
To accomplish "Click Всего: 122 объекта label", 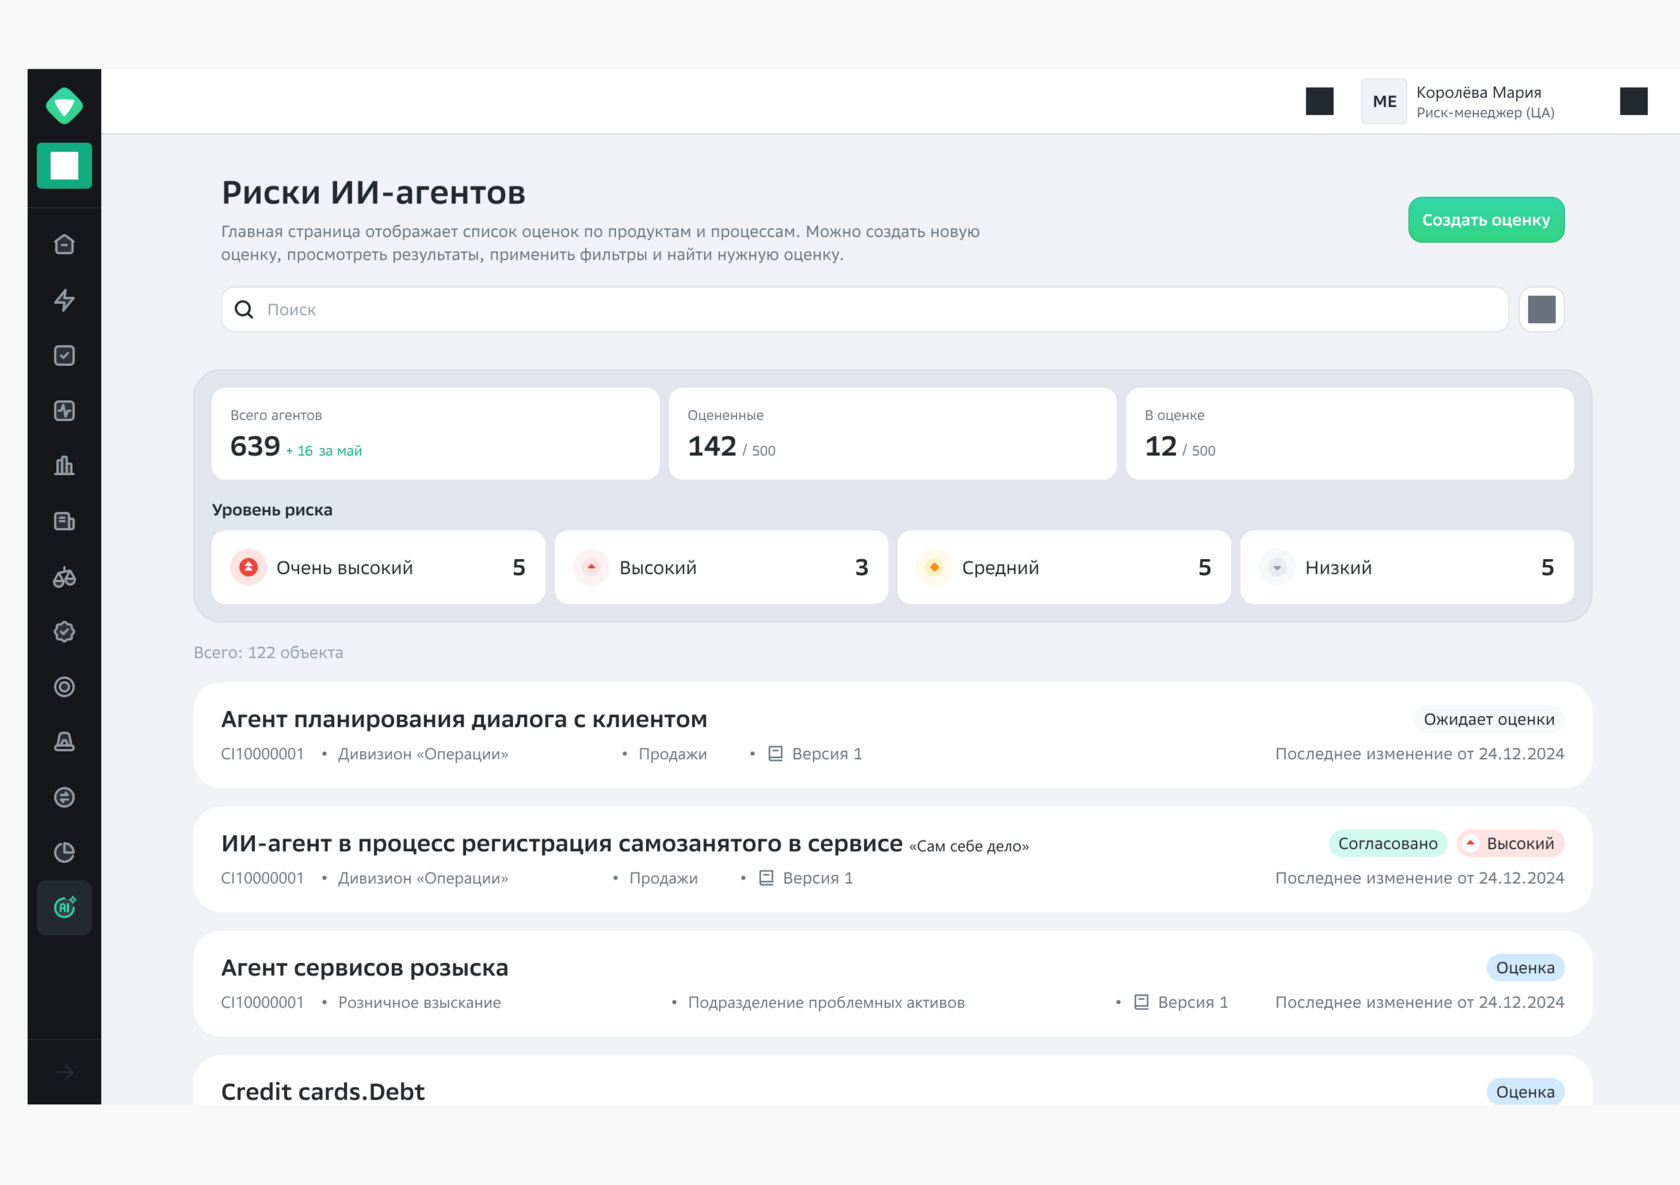I will click(268, 652).
